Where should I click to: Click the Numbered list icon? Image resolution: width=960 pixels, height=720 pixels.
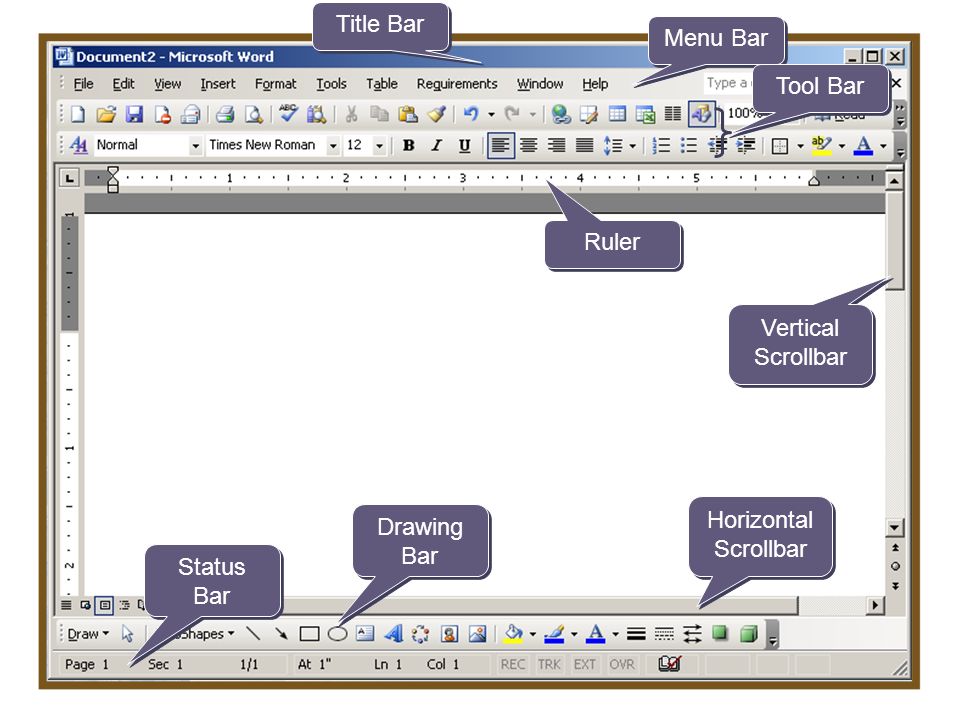661,146
